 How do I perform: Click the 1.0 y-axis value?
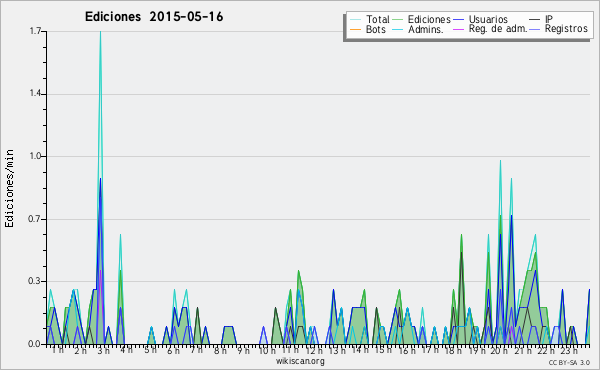tap(36, 156)
